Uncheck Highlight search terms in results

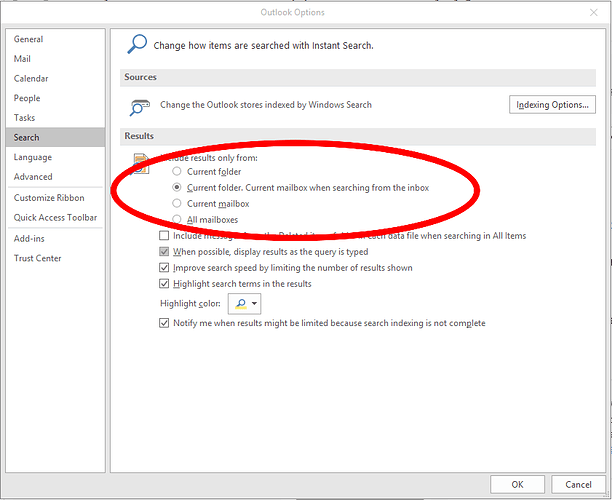[164, 283]
